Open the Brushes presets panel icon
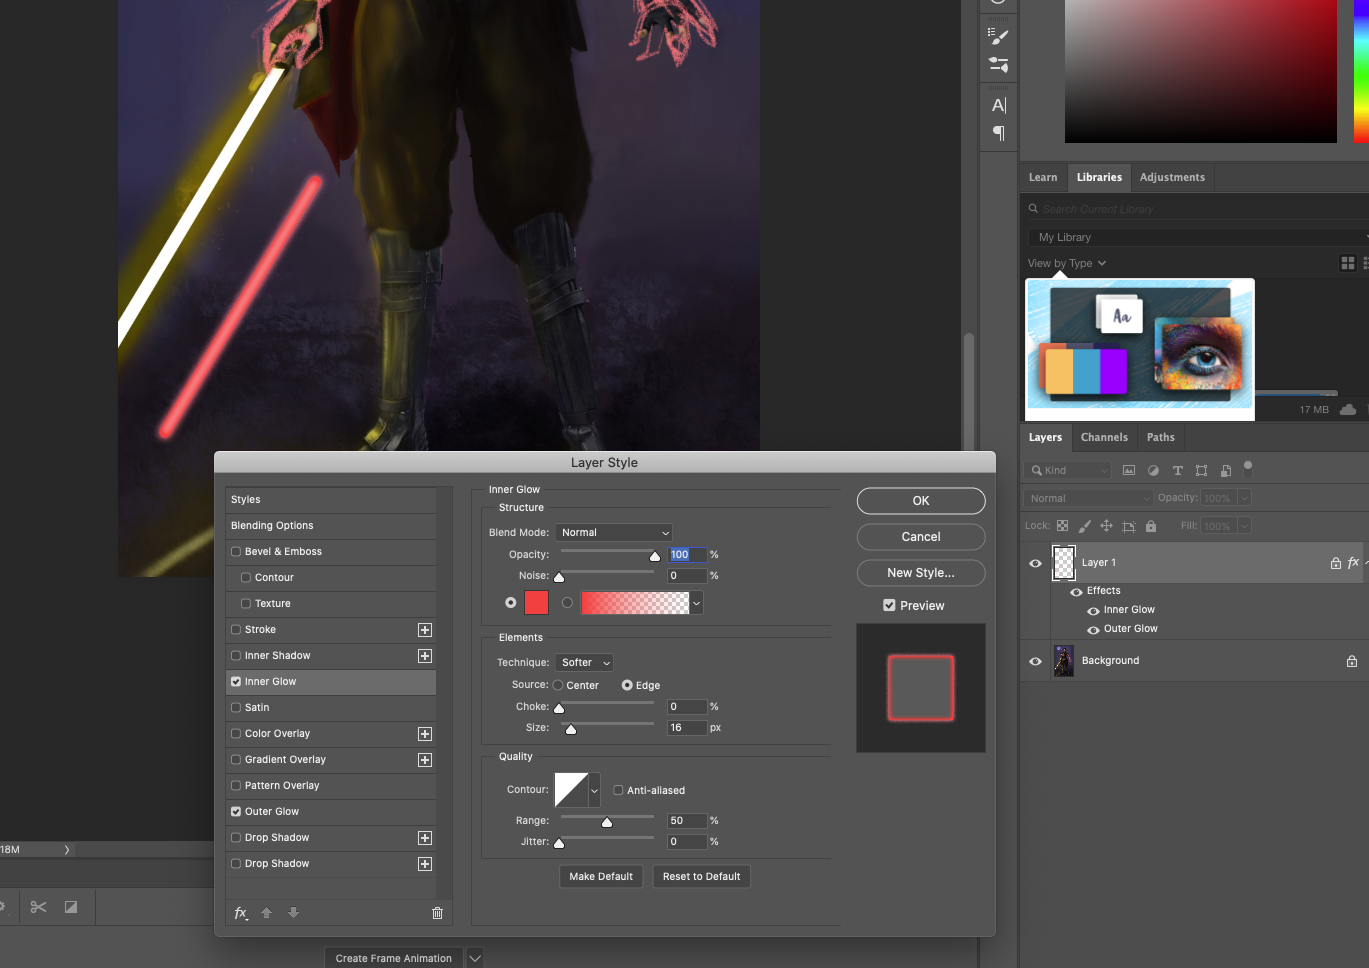 coord(998,65)
